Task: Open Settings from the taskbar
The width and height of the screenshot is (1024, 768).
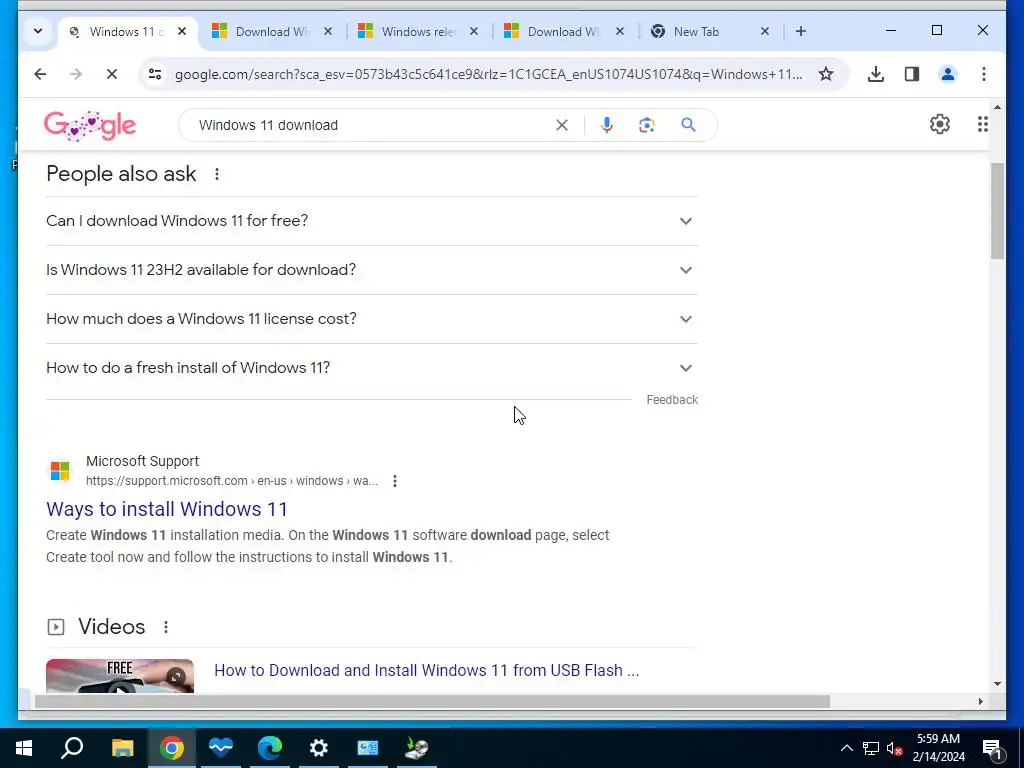Action: point(319,748)
